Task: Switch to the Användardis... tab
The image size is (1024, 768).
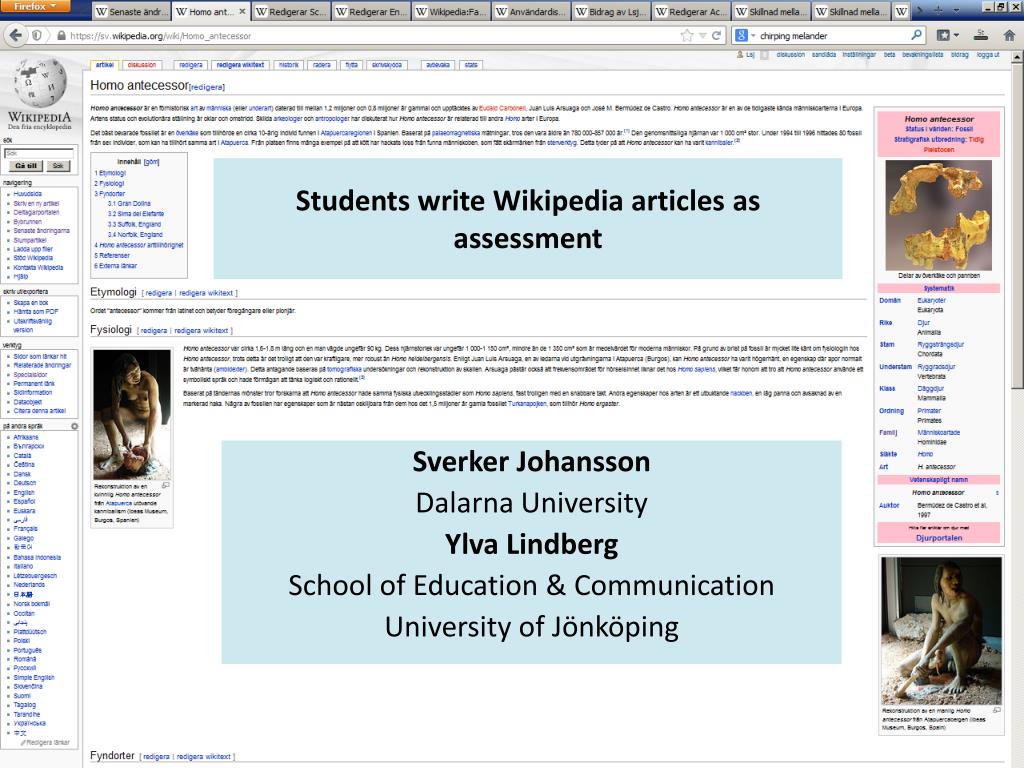Action: coord(531,11)
